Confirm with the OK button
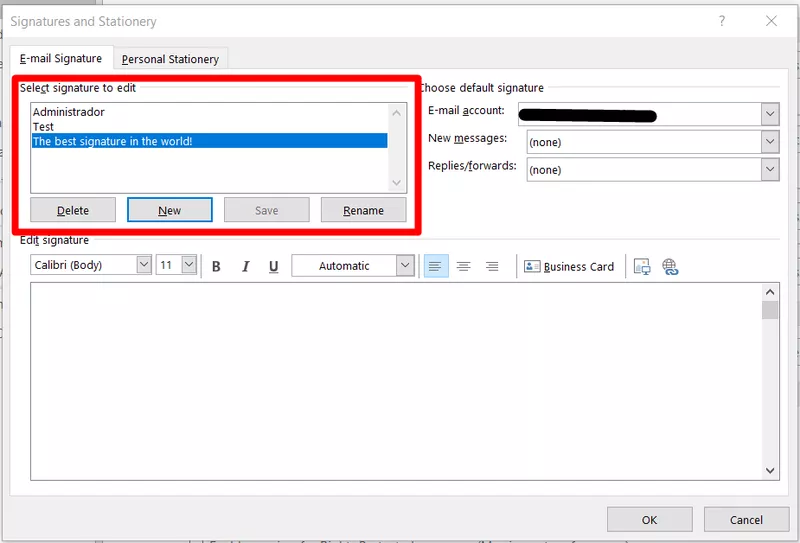 pos(649,520)
